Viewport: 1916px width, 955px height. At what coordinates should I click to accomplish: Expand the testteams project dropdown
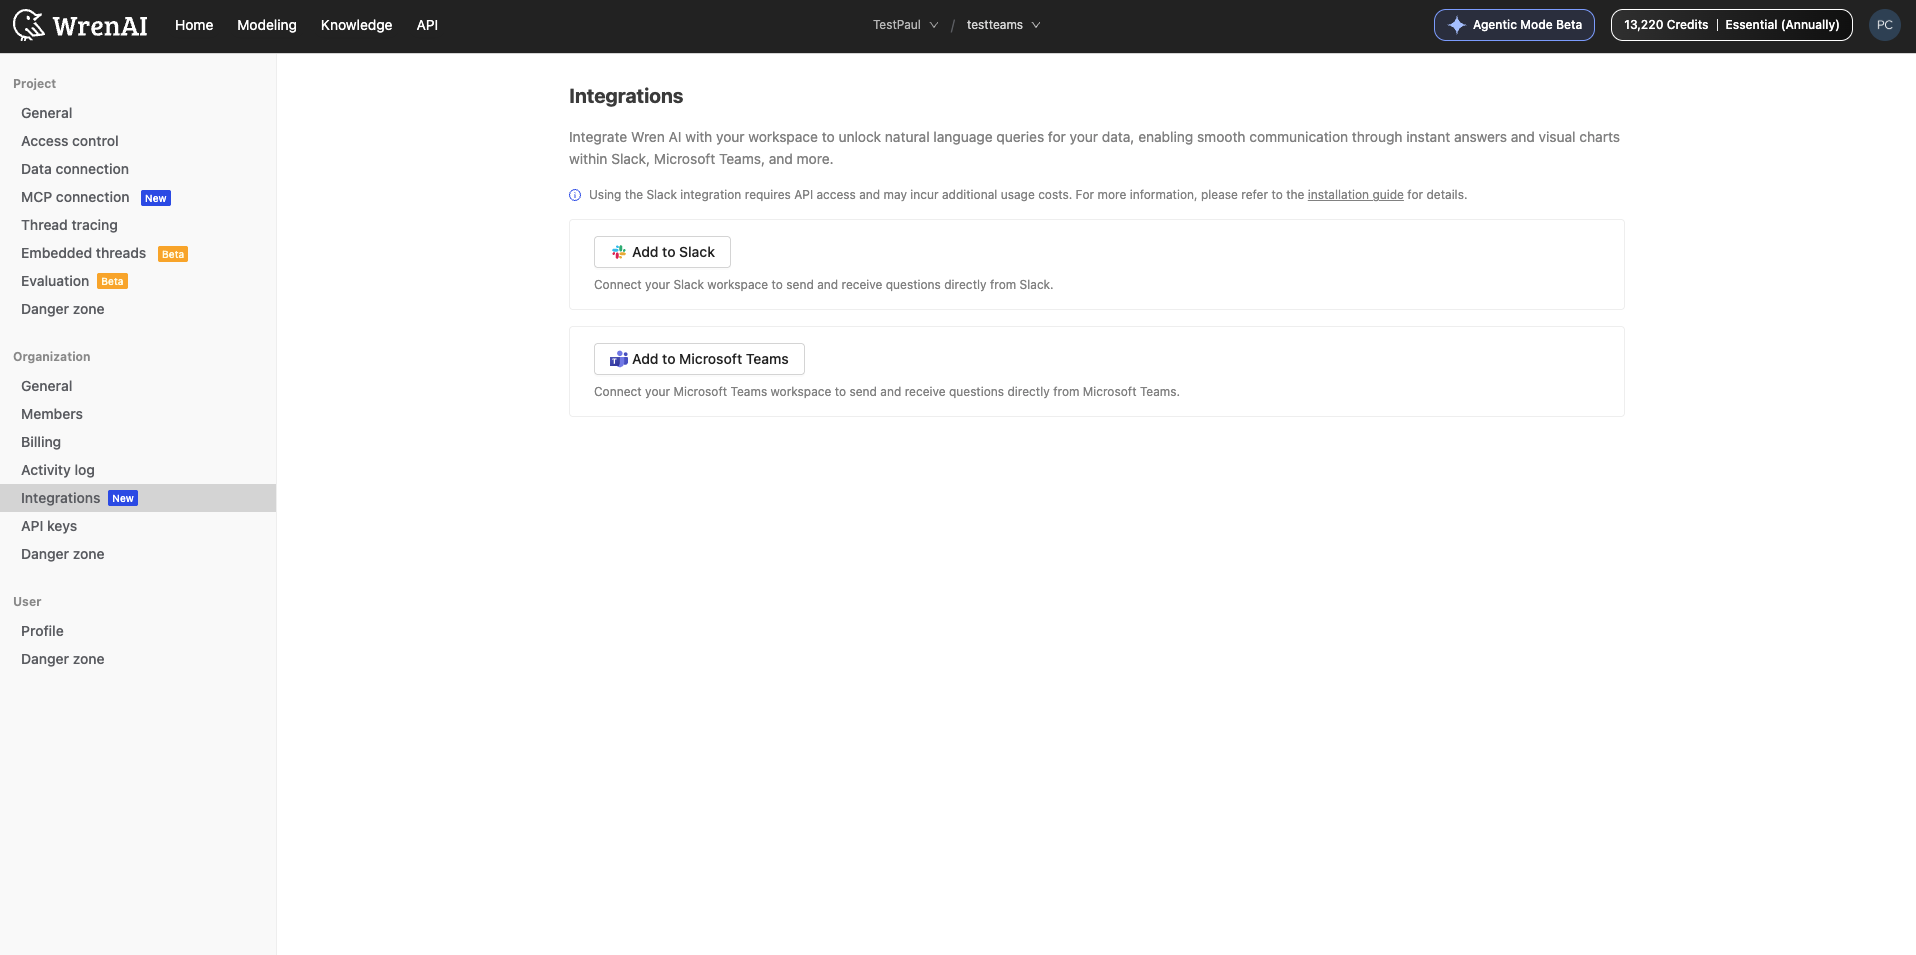point(1003,25)
